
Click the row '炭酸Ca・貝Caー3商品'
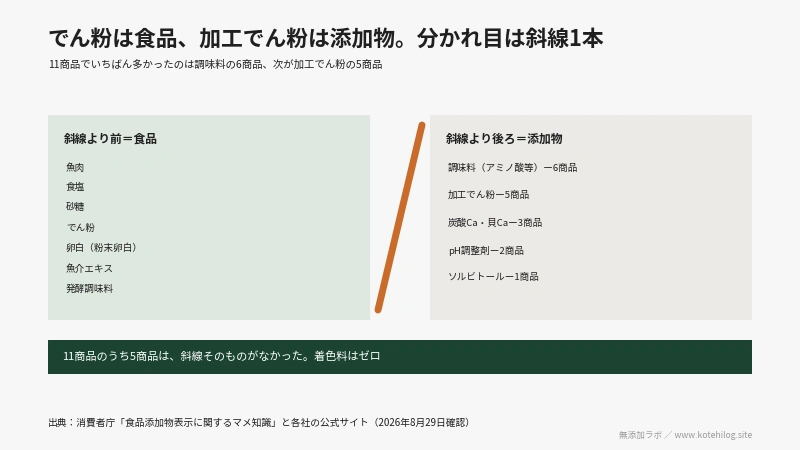[495, 222]
